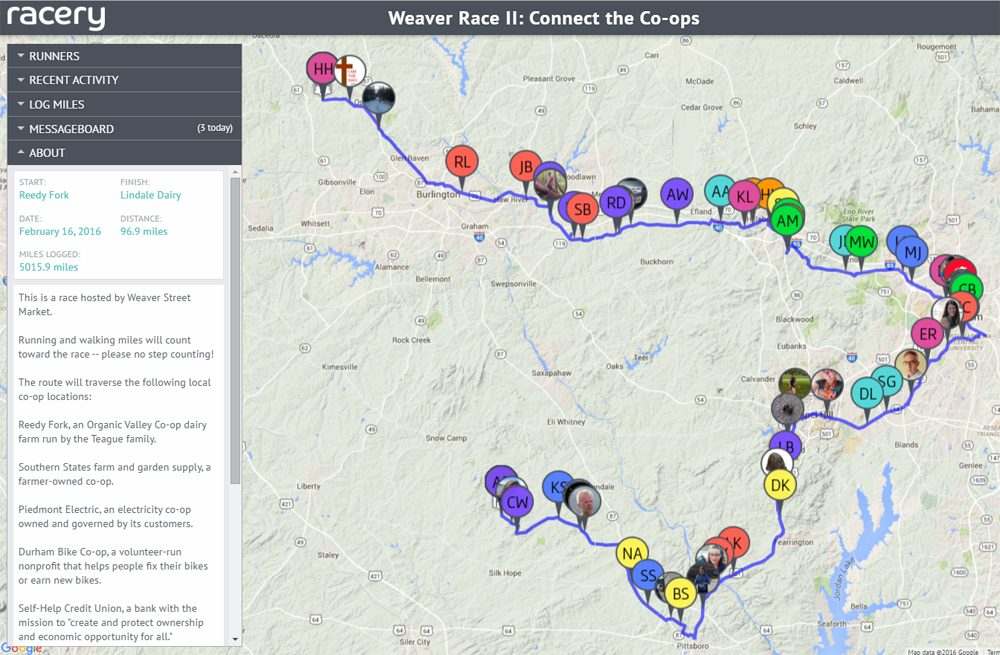Click the CW runner pin

coord(517,502)
